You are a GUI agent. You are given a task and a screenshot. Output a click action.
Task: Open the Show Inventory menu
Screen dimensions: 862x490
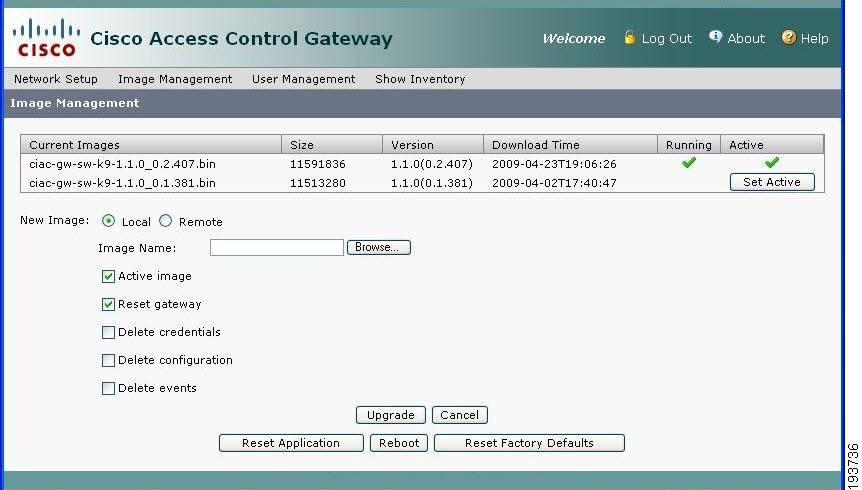420,79
